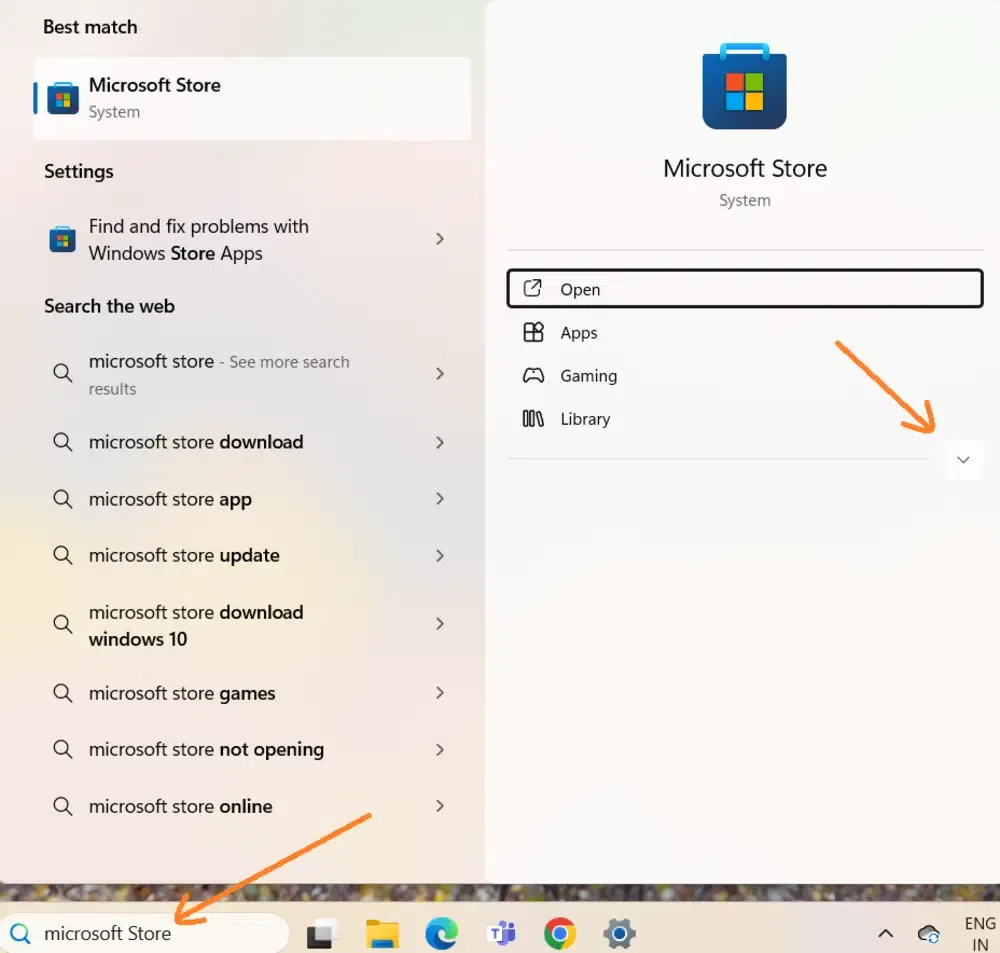The height and width of the screenshot is (953, 1000).
Task: Click the Apps grid icon
Action: (x=533, y=332)
